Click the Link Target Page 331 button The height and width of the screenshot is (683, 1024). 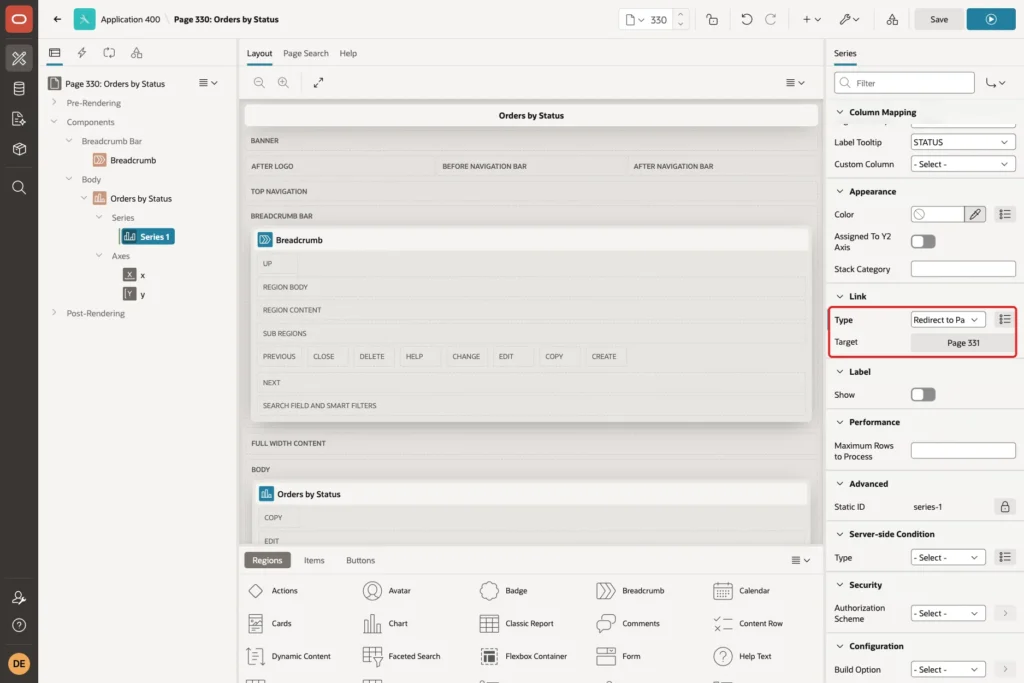point(963,343)
